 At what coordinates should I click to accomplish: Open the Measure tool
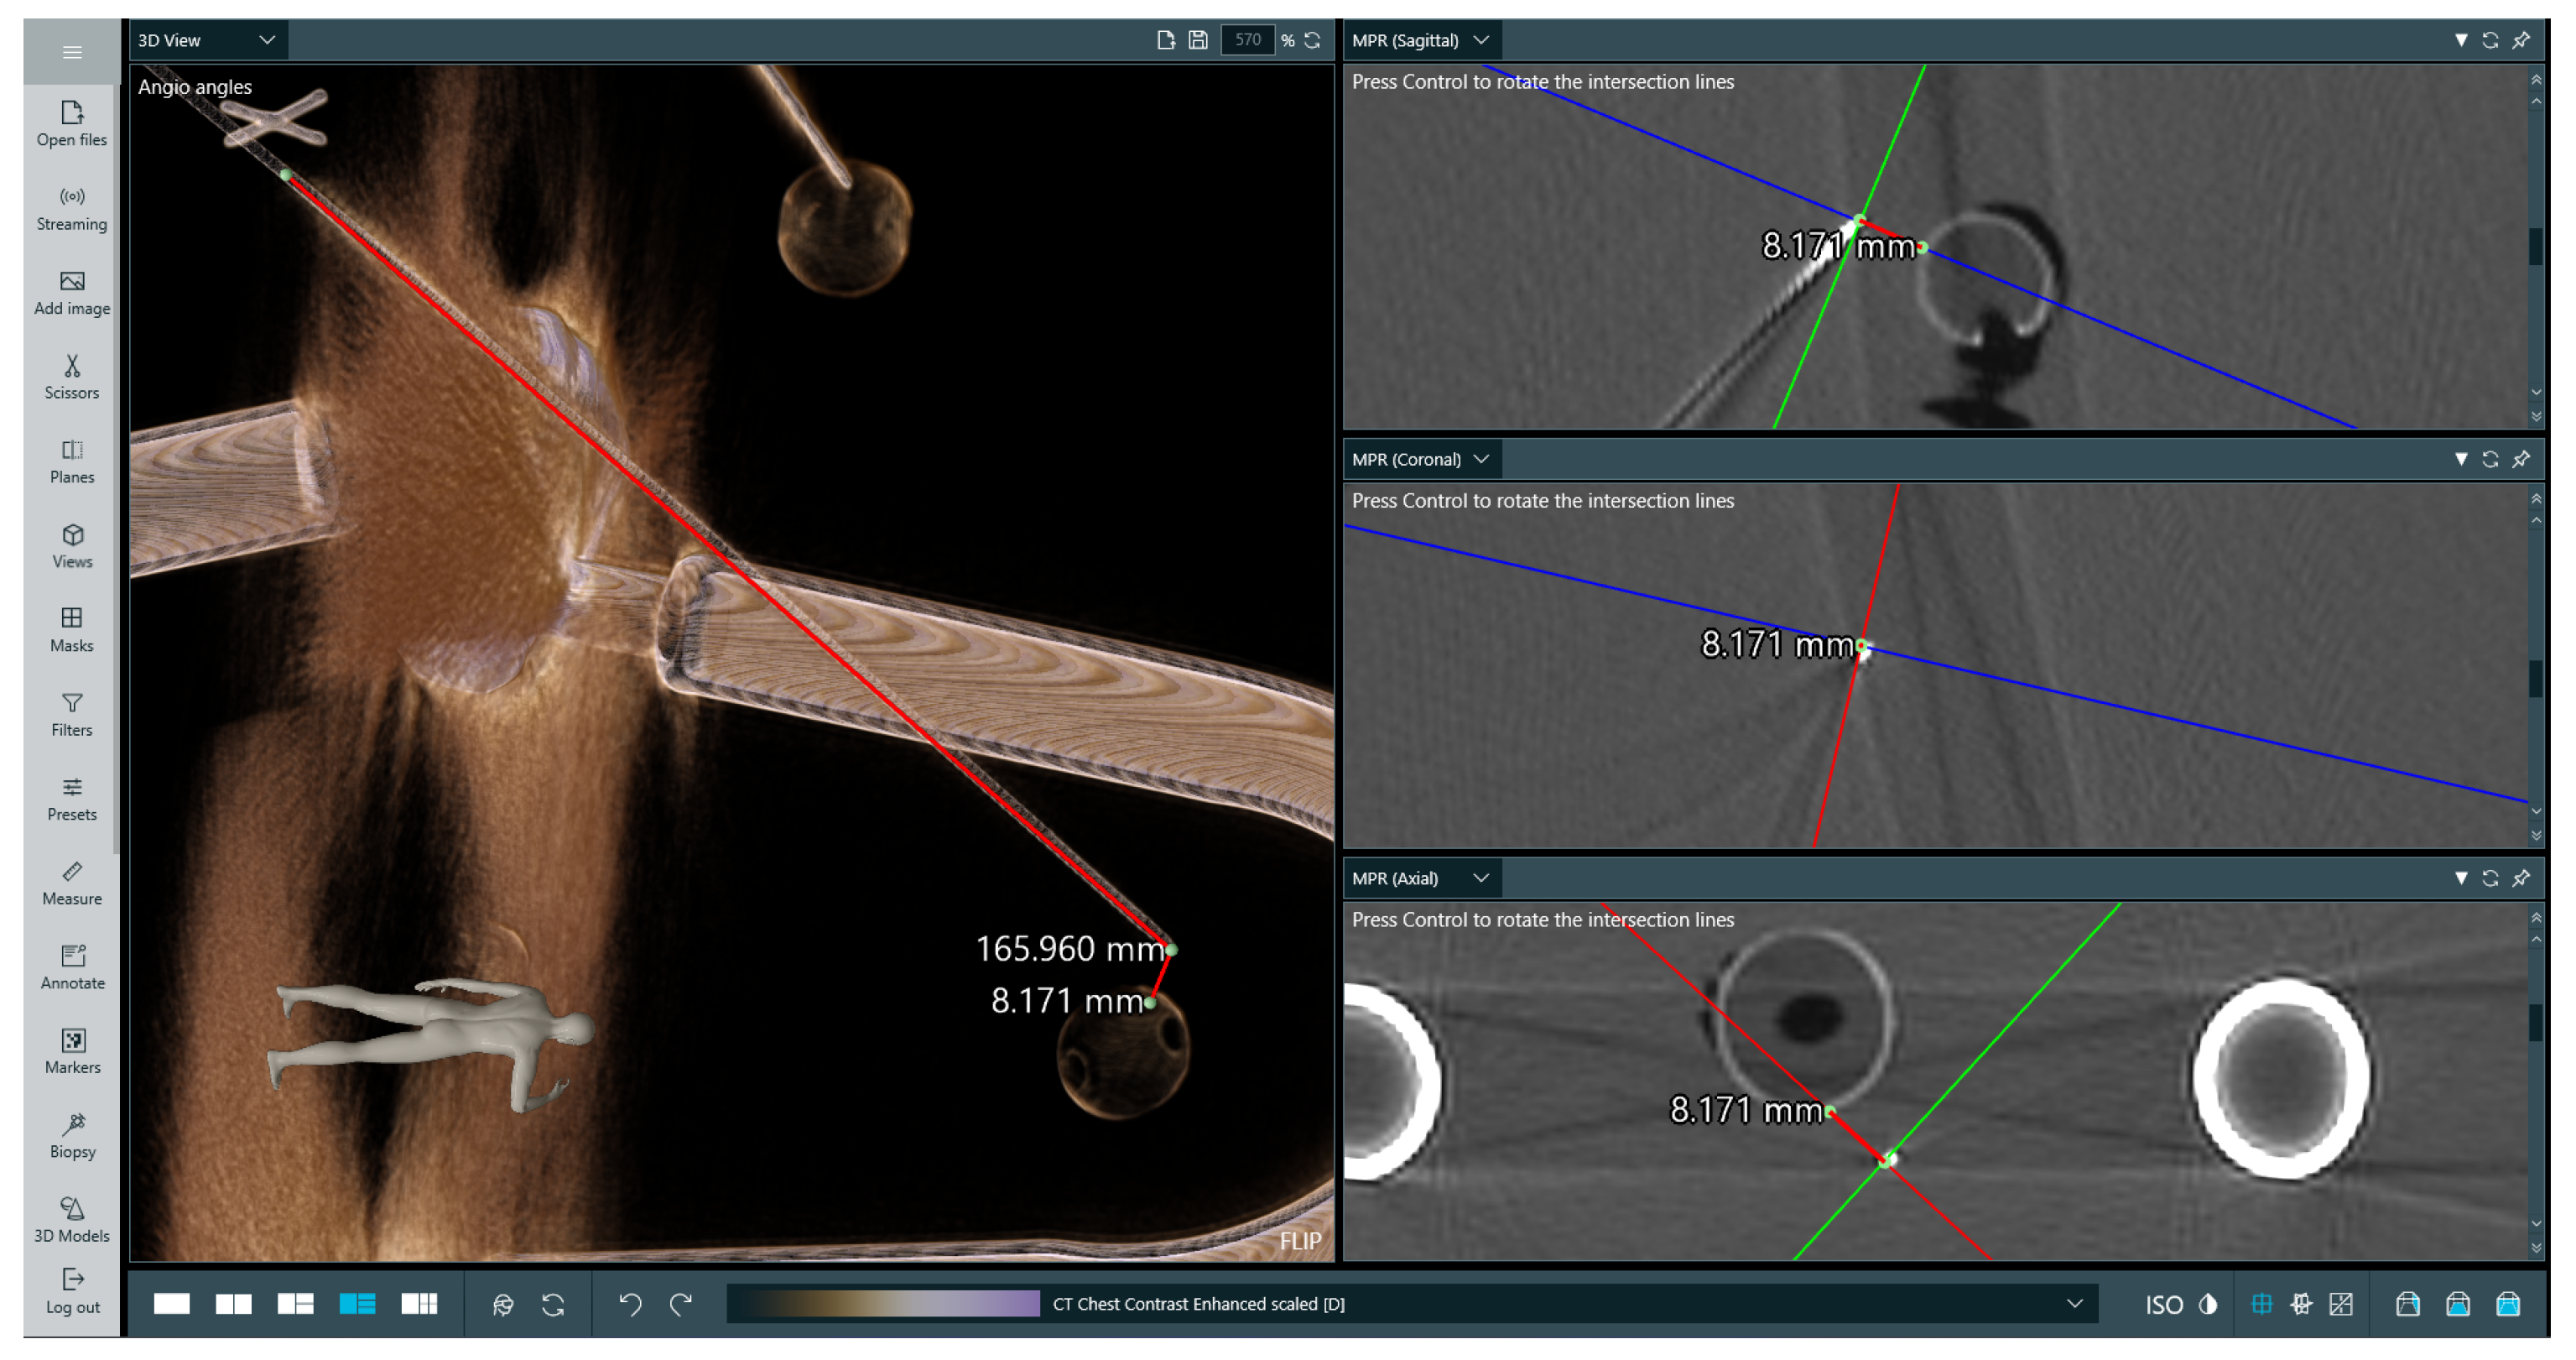[x=72, y=882]
